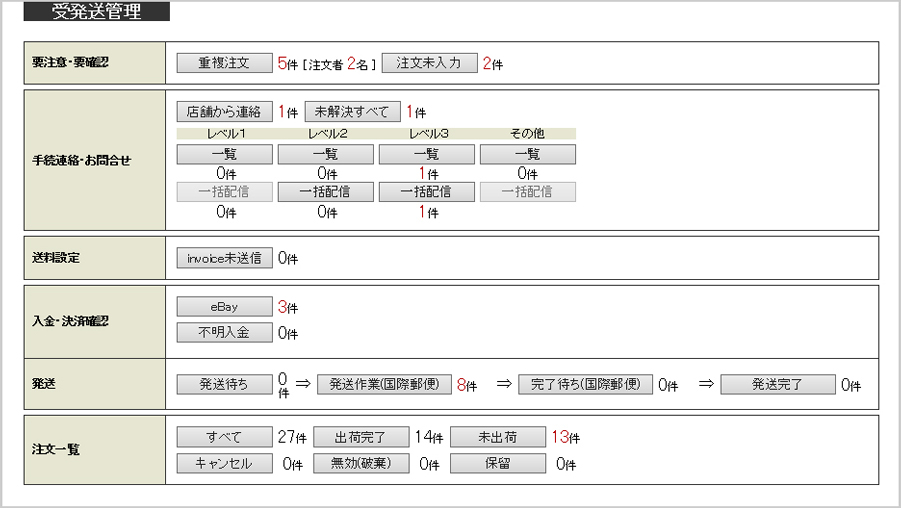This screenshot has width=901, height=508.
Task: Click the 3件 count beside eBay
Action: click(x=287, y=307)
